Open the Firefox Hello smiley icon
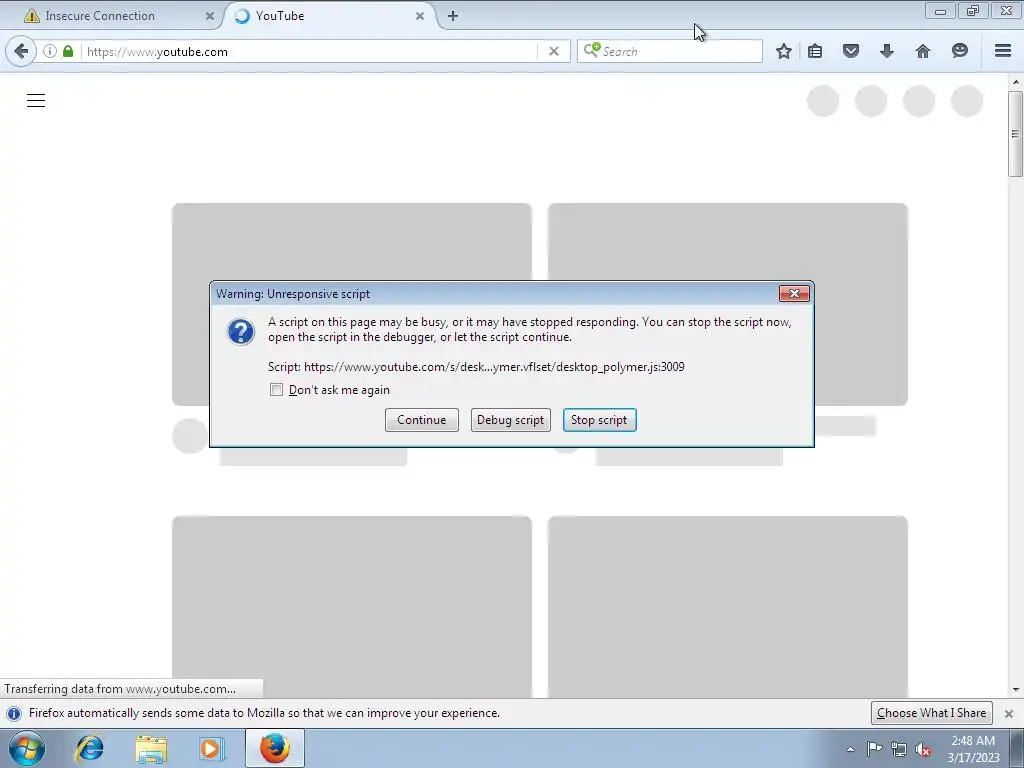 click(x=959, y=51)
